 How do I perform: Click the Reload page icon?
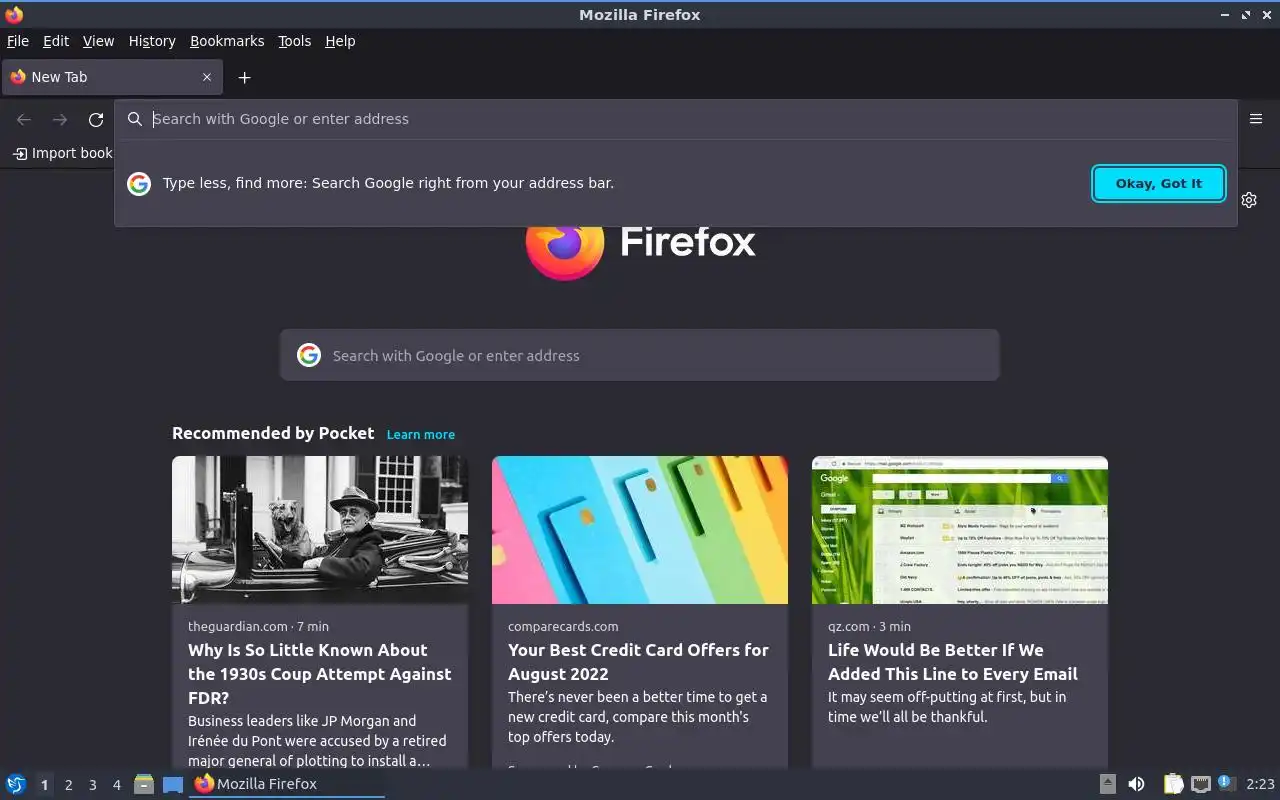[96, 120]
